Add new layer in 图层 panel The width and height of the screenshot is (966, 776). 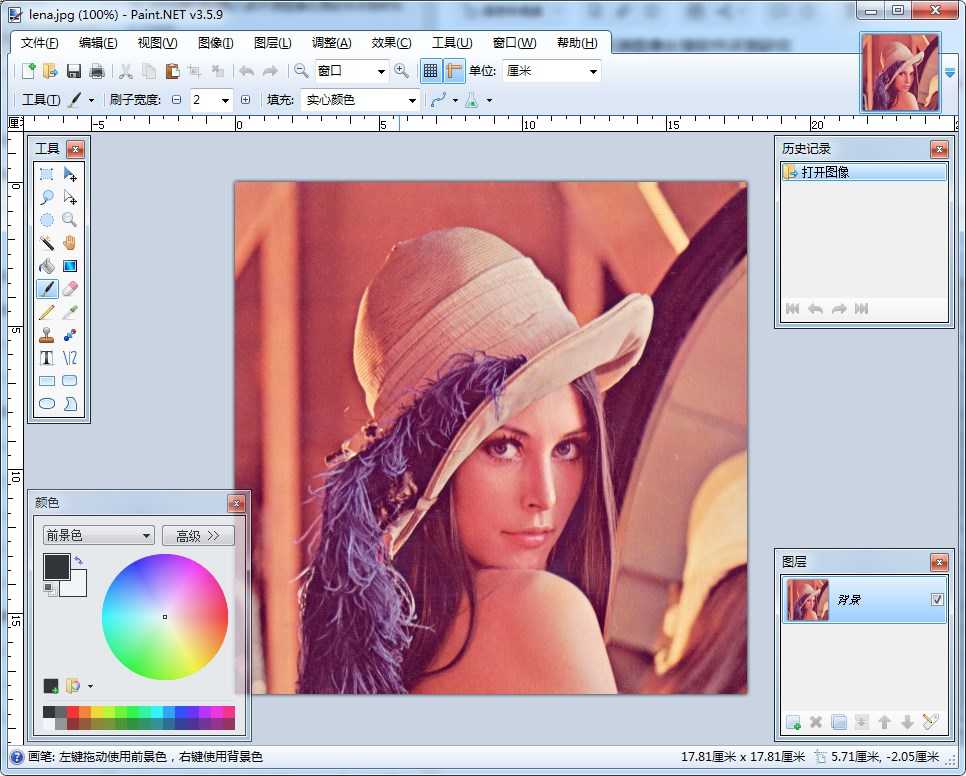coord(794,722)
